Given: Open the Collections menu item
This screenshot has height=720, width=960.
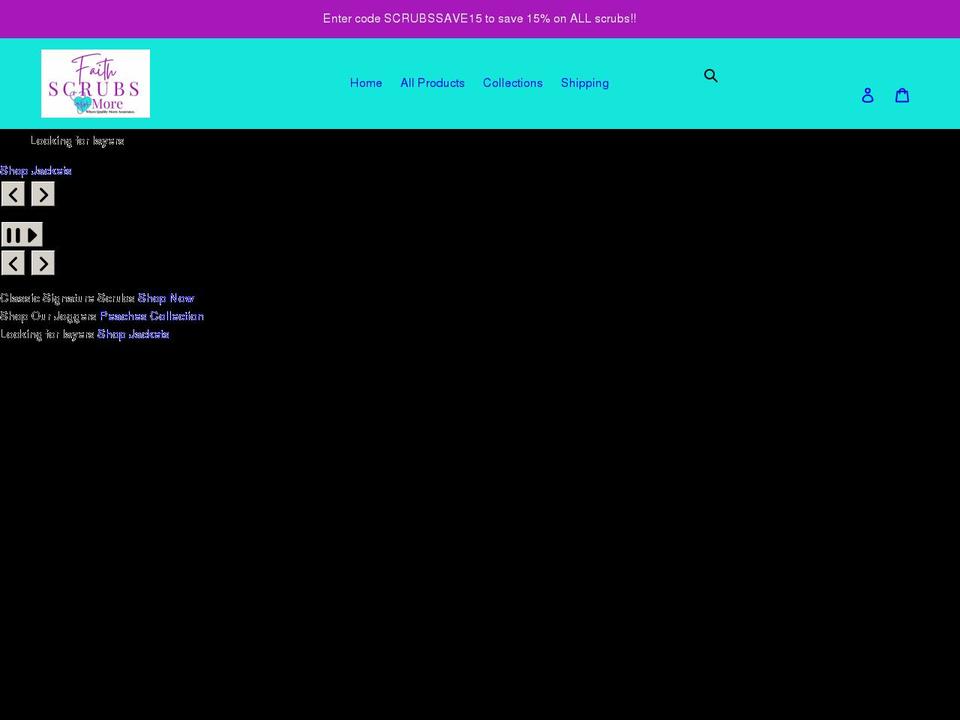Looking at the screenshot, I should tap(512, 83).
